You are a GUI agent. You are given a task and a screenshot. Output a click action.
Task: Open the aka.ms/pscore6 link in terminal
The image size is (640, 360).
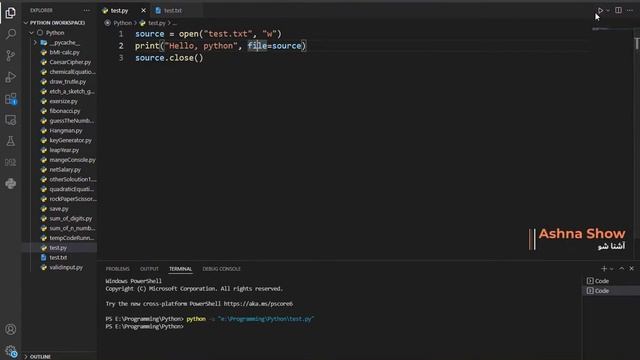[x=258, y=304]
